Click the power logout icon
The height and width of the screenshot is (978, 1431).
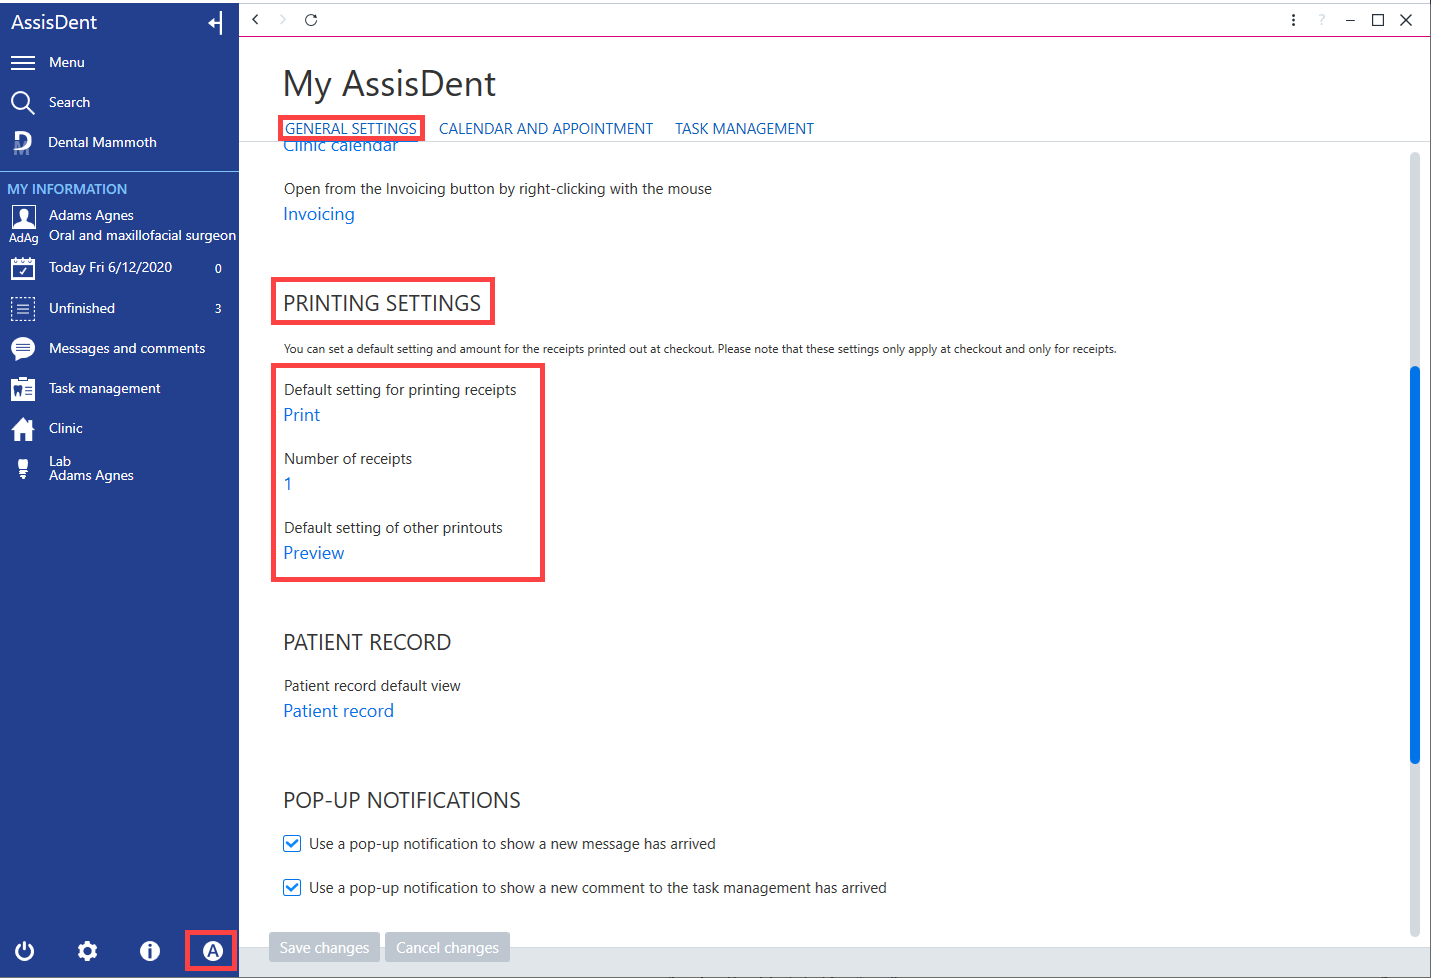coord(25,951)
